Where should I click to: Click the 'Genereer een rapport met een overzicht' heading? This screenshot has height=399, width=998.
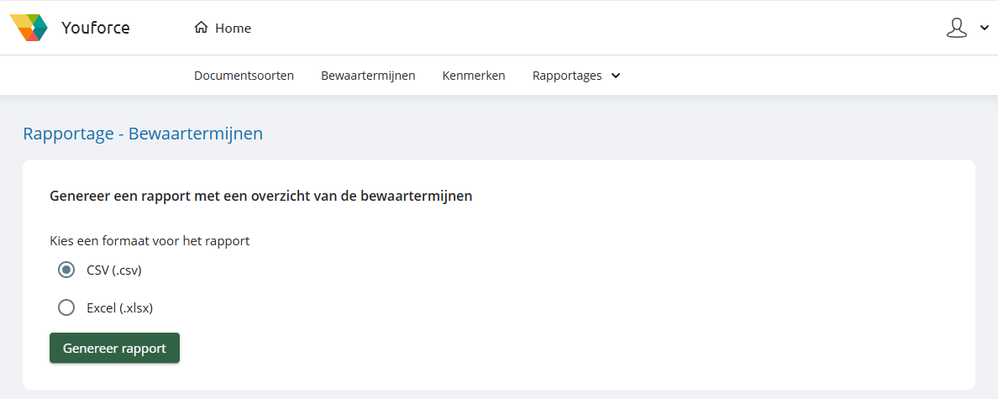click(x=261, y=196)
